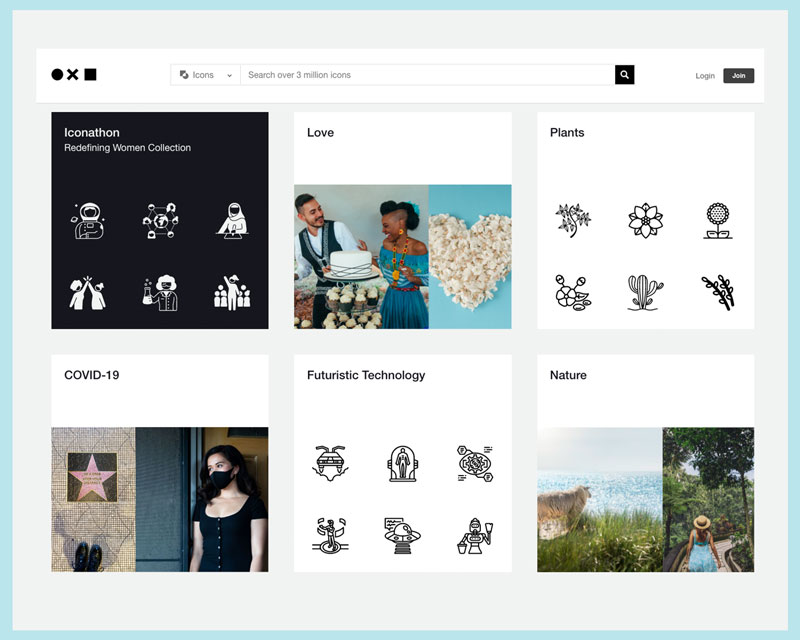Select the cleaning robot icon

pyautogui.click(x=475, y=535)
